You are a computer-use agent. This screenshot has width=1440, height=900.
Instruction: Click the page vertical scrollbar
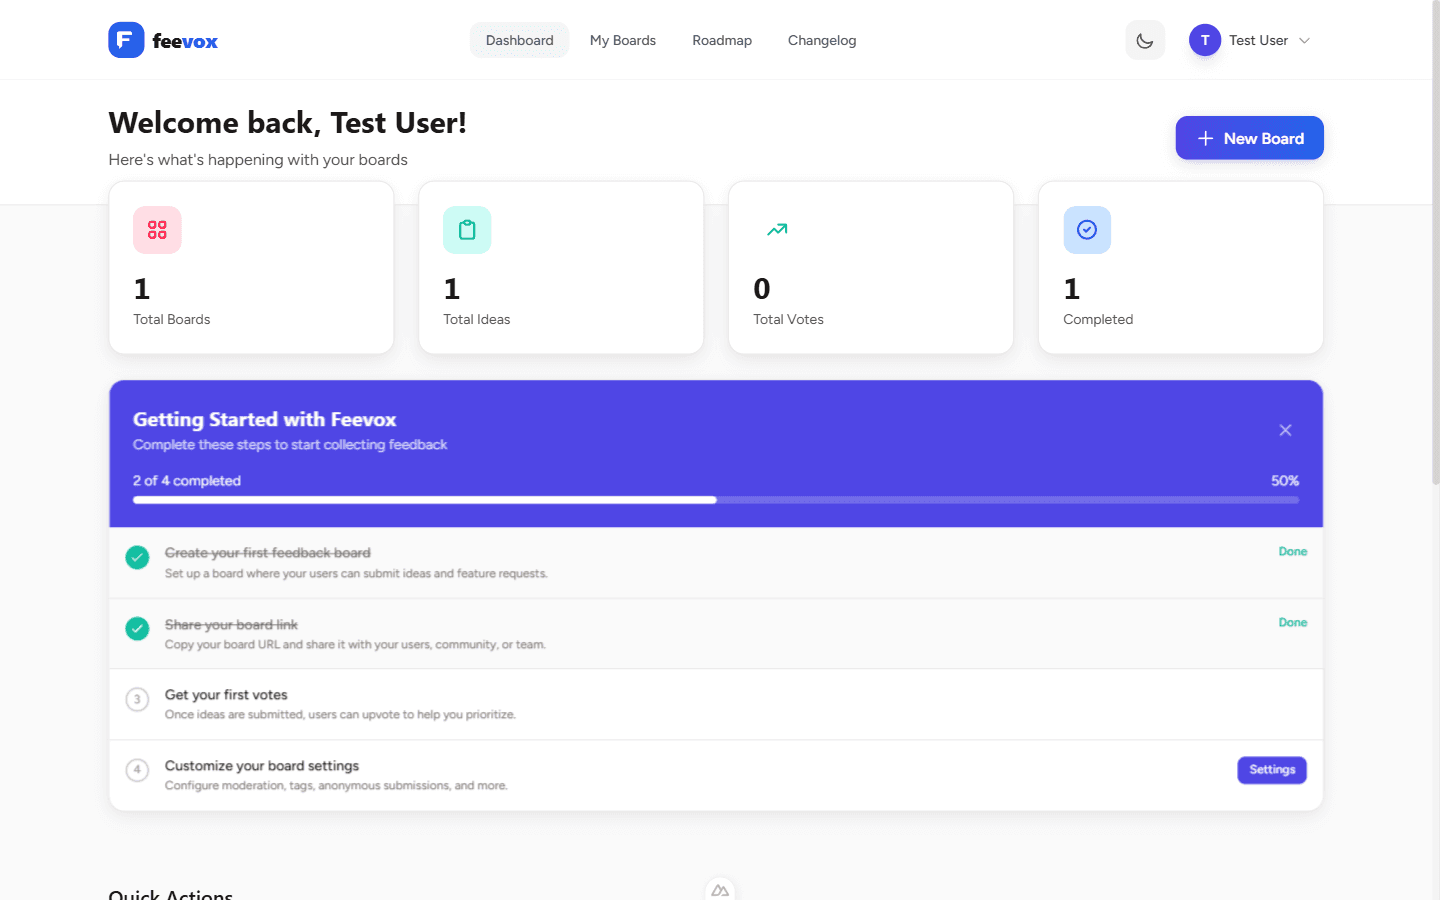point(1435,243)
